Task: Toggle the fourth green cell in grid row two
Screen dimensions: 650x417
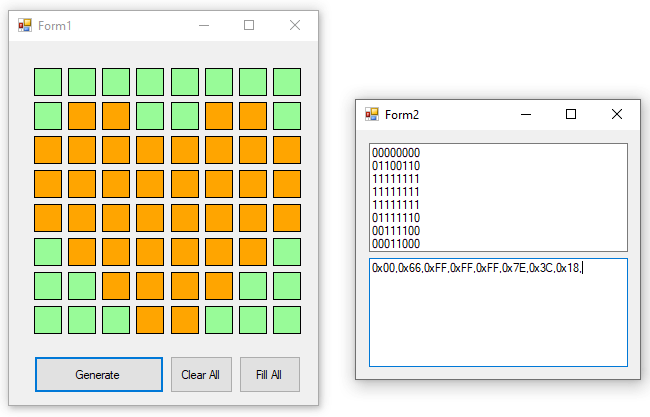Action: (x=287, y=116)
